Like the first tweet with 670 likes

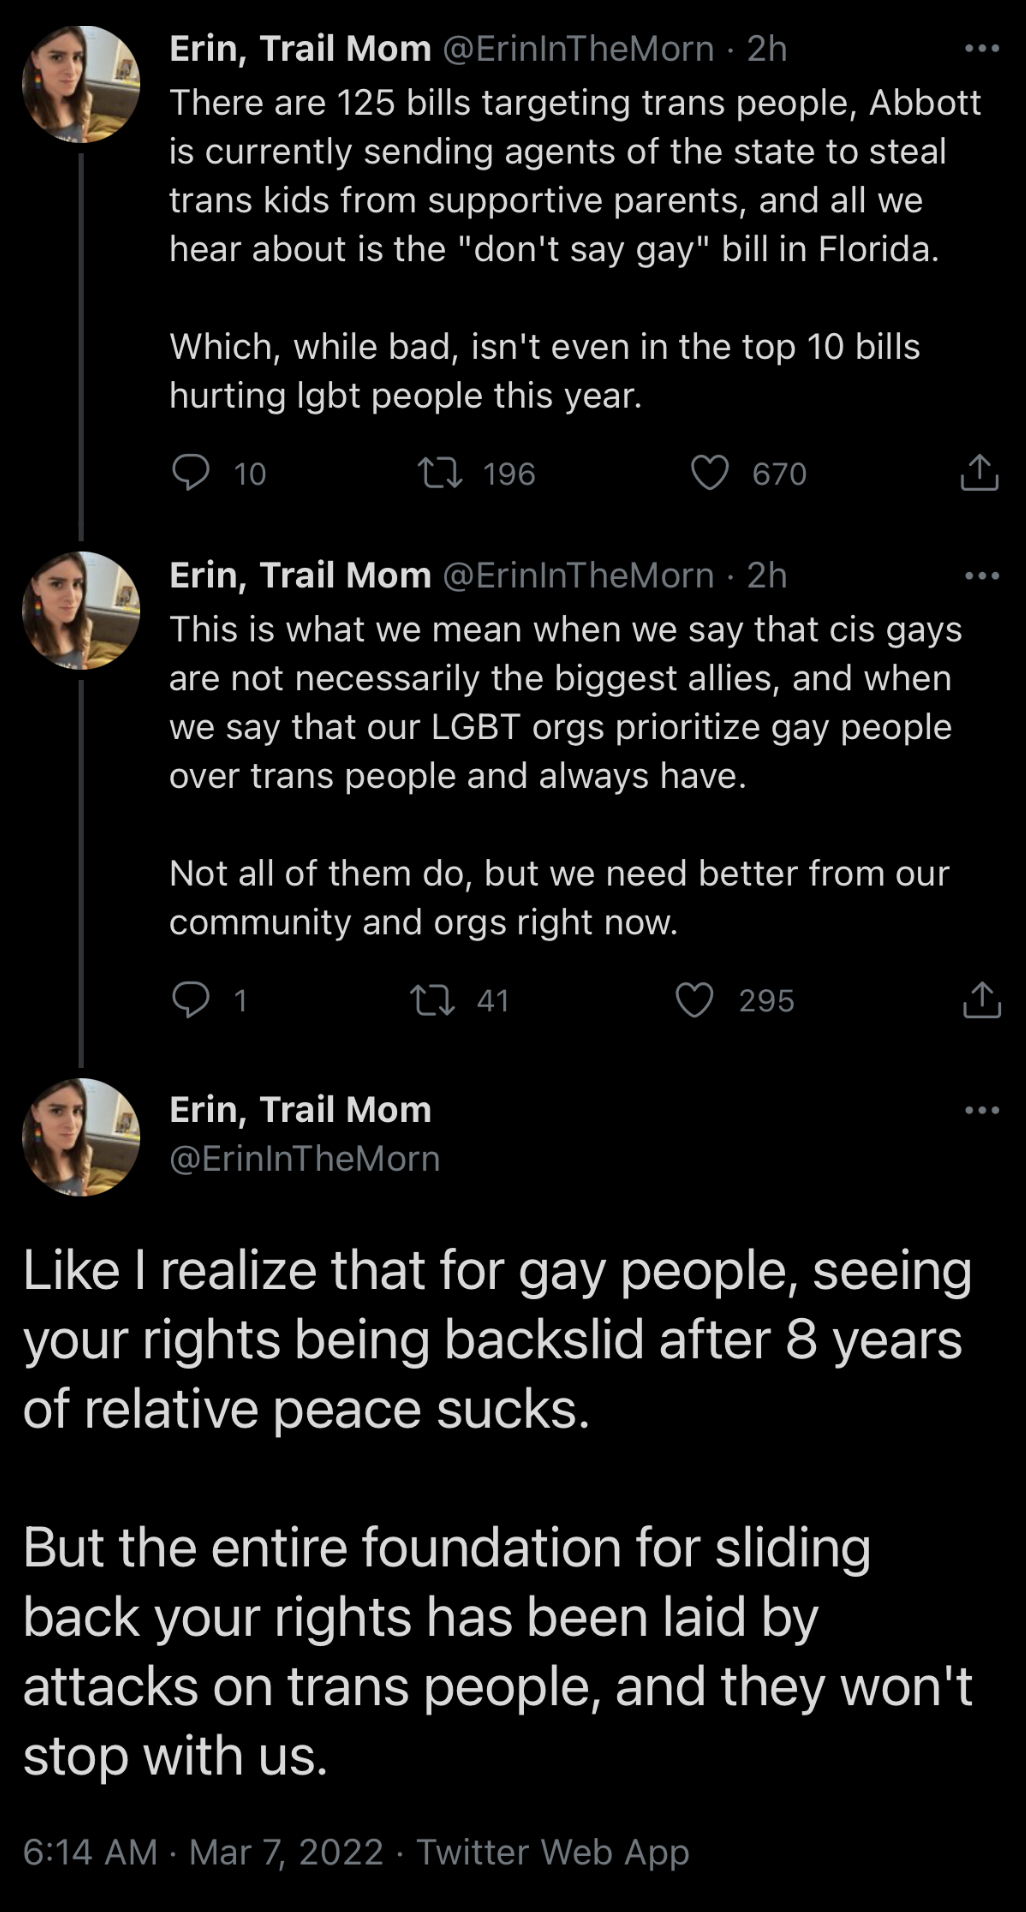click(710, 472)
